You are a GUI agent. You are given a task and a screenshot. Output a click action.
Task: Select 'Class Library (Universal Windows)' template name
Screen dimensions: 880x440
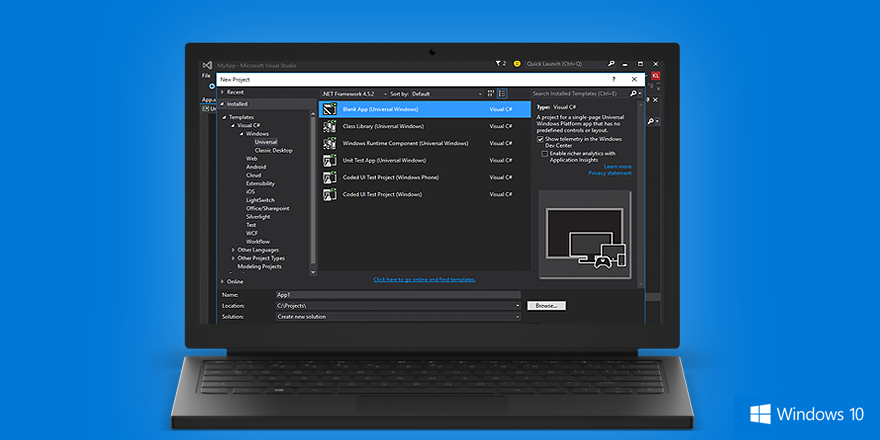click(383, 127)
